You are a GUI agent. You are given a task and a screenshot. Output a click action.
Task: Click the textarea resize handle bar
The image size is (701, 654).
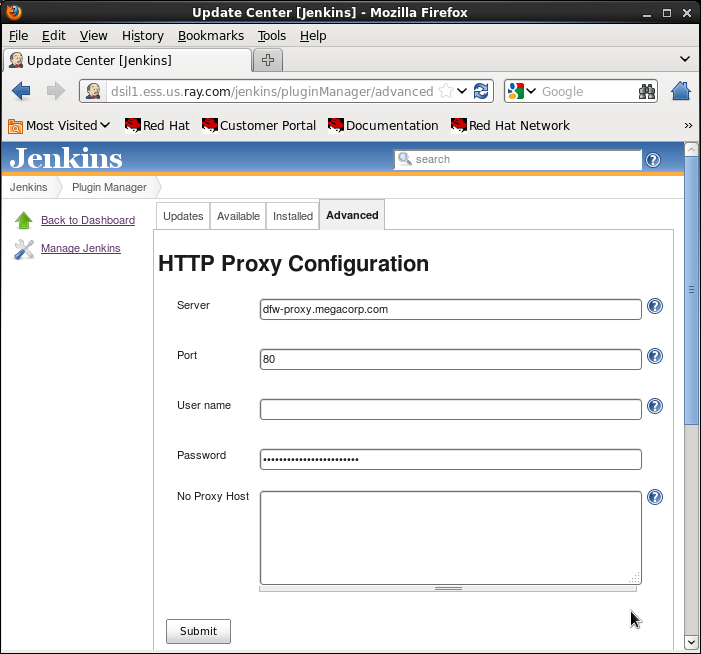(x=448, y=588)
